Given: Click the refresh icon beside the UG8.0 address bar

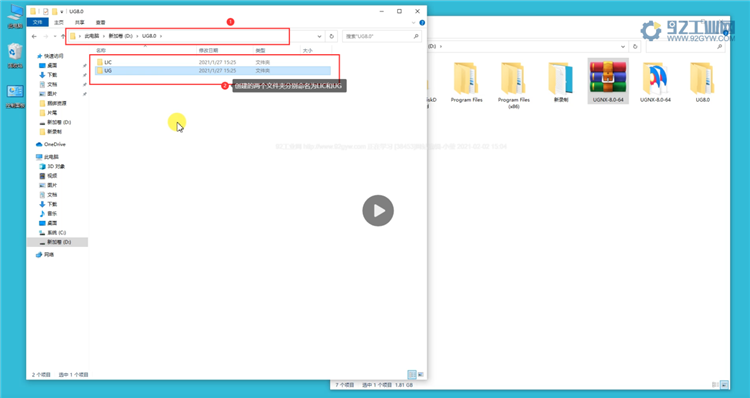Looking at the screenshot, I should 331,36.
